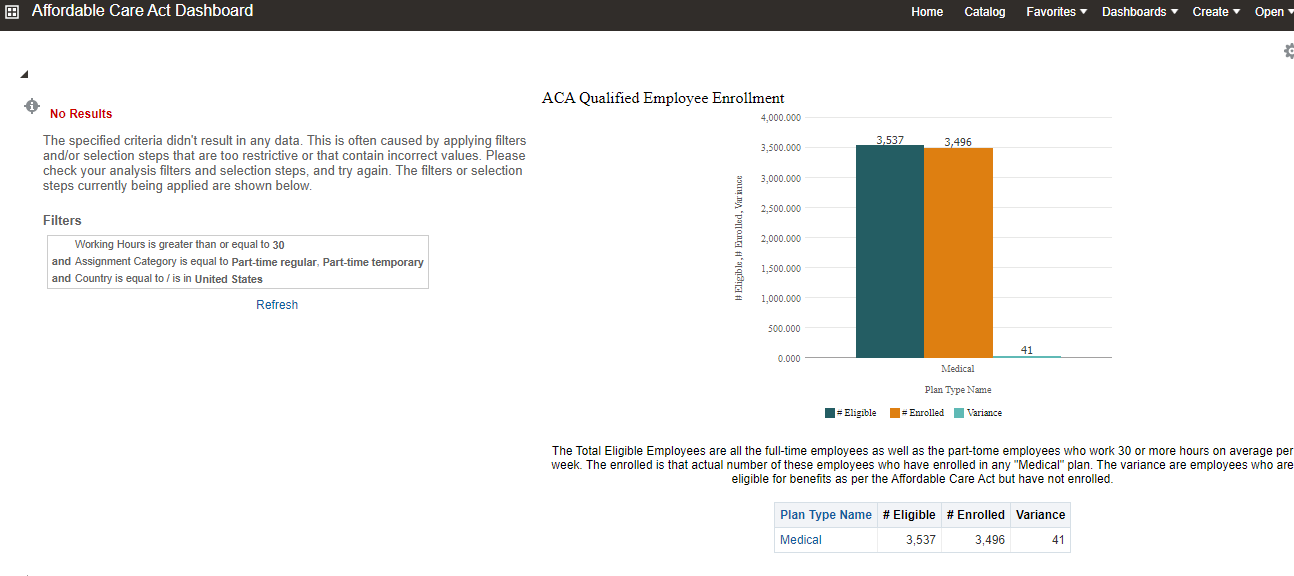Collapse the section using the triangle arrow
Image resolution: width=1294 pixels, height=576 pixels.
[24, 75]
